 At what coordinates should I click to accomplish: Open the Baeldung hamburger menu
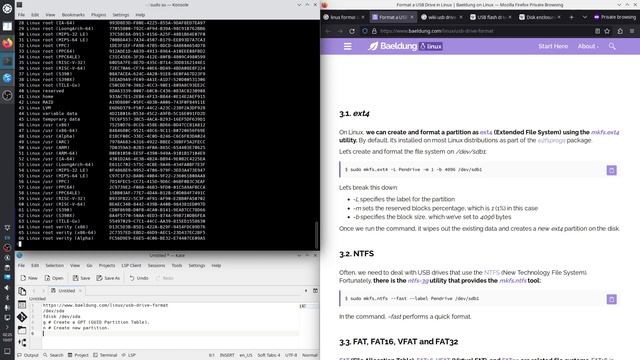347,47
